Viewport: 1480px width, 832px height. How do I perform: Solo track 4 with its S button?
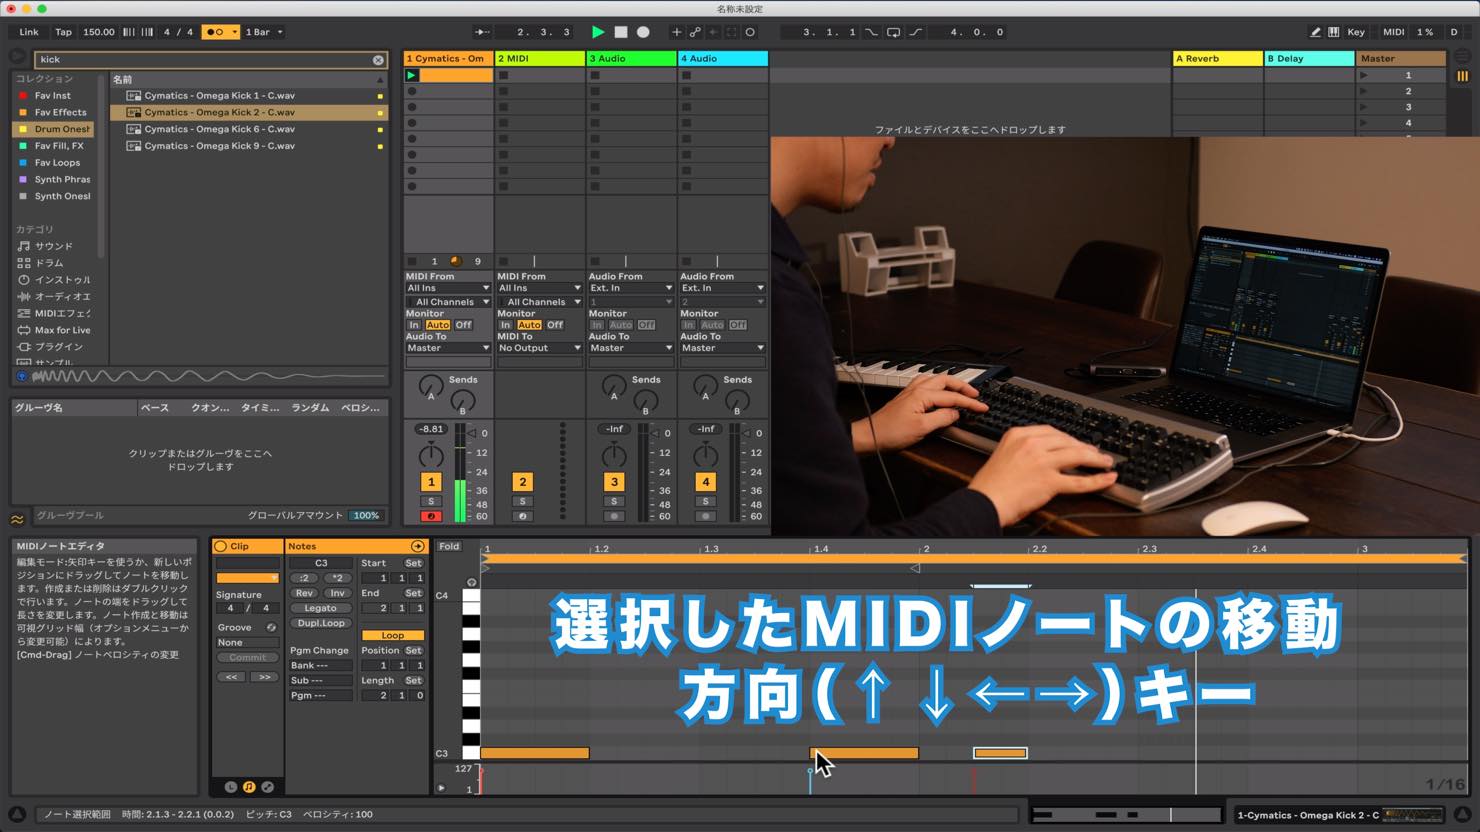click(x=705, y=501)
